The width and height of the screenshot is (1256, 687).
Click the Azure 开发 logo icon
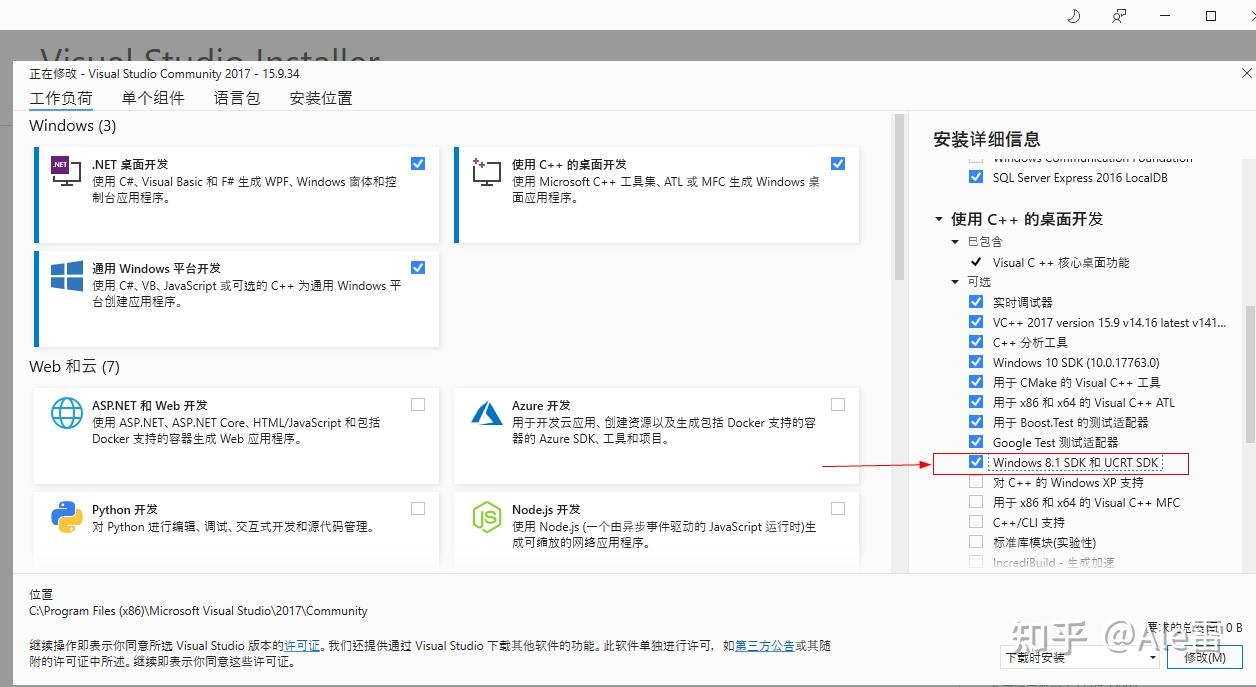click(487, 413)
